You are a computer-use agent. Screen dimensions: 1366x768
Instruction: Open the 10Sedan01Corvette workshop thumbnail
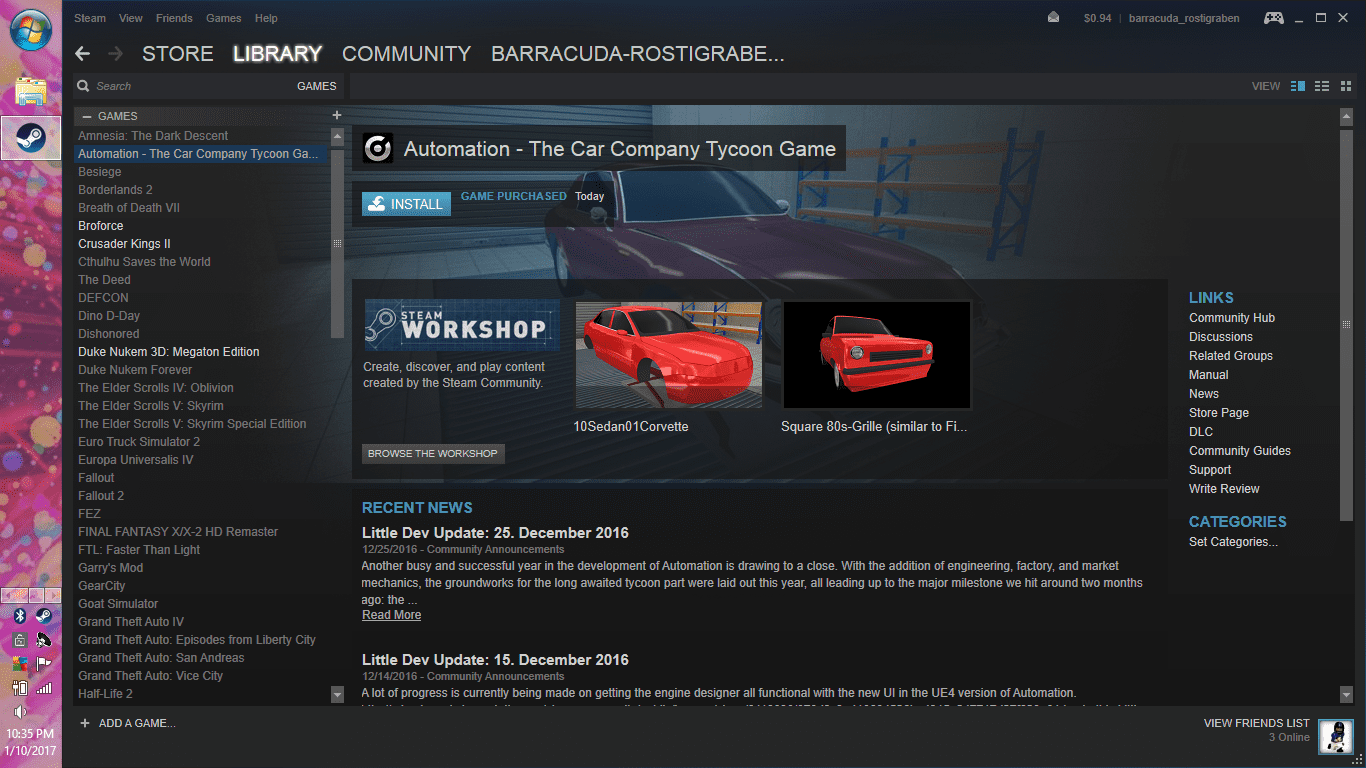(668, 355)
